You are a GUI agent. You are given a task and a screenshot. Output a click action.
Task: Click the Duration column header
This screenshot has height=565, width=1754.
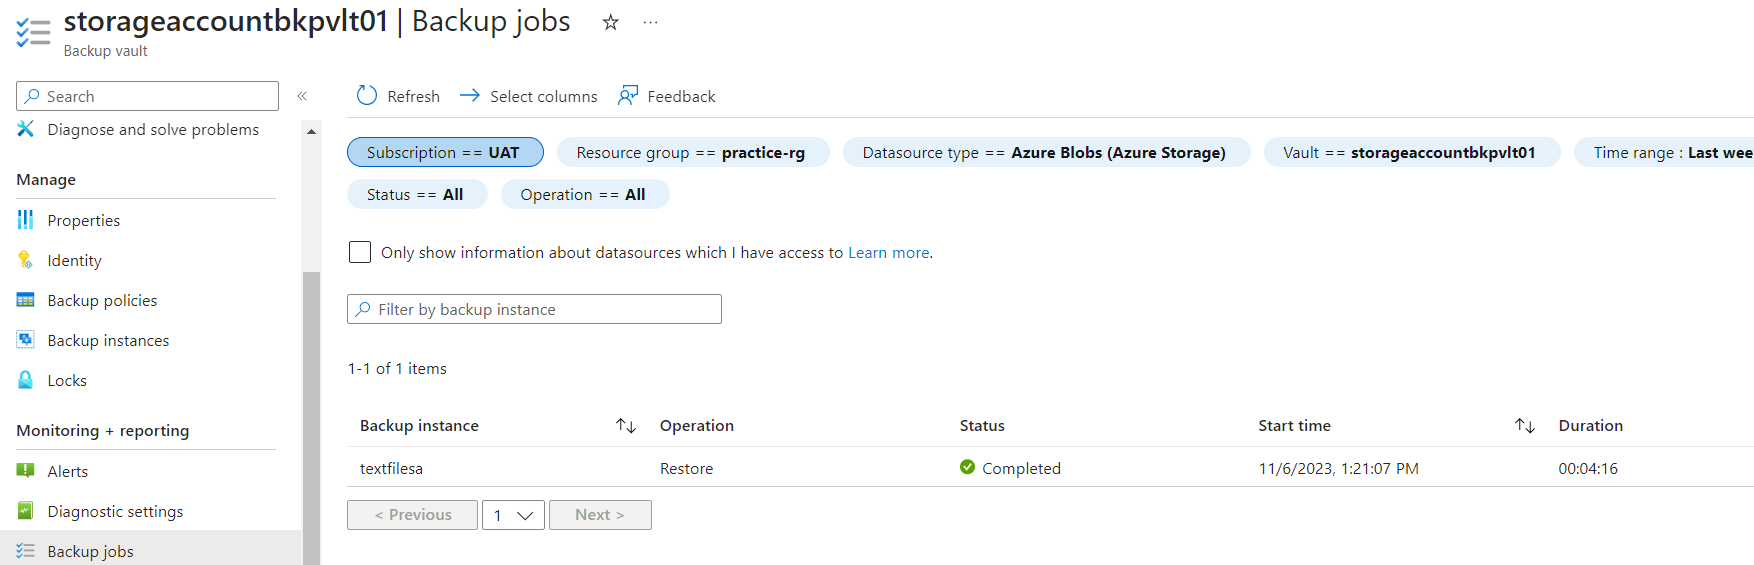pos(1590,425)
